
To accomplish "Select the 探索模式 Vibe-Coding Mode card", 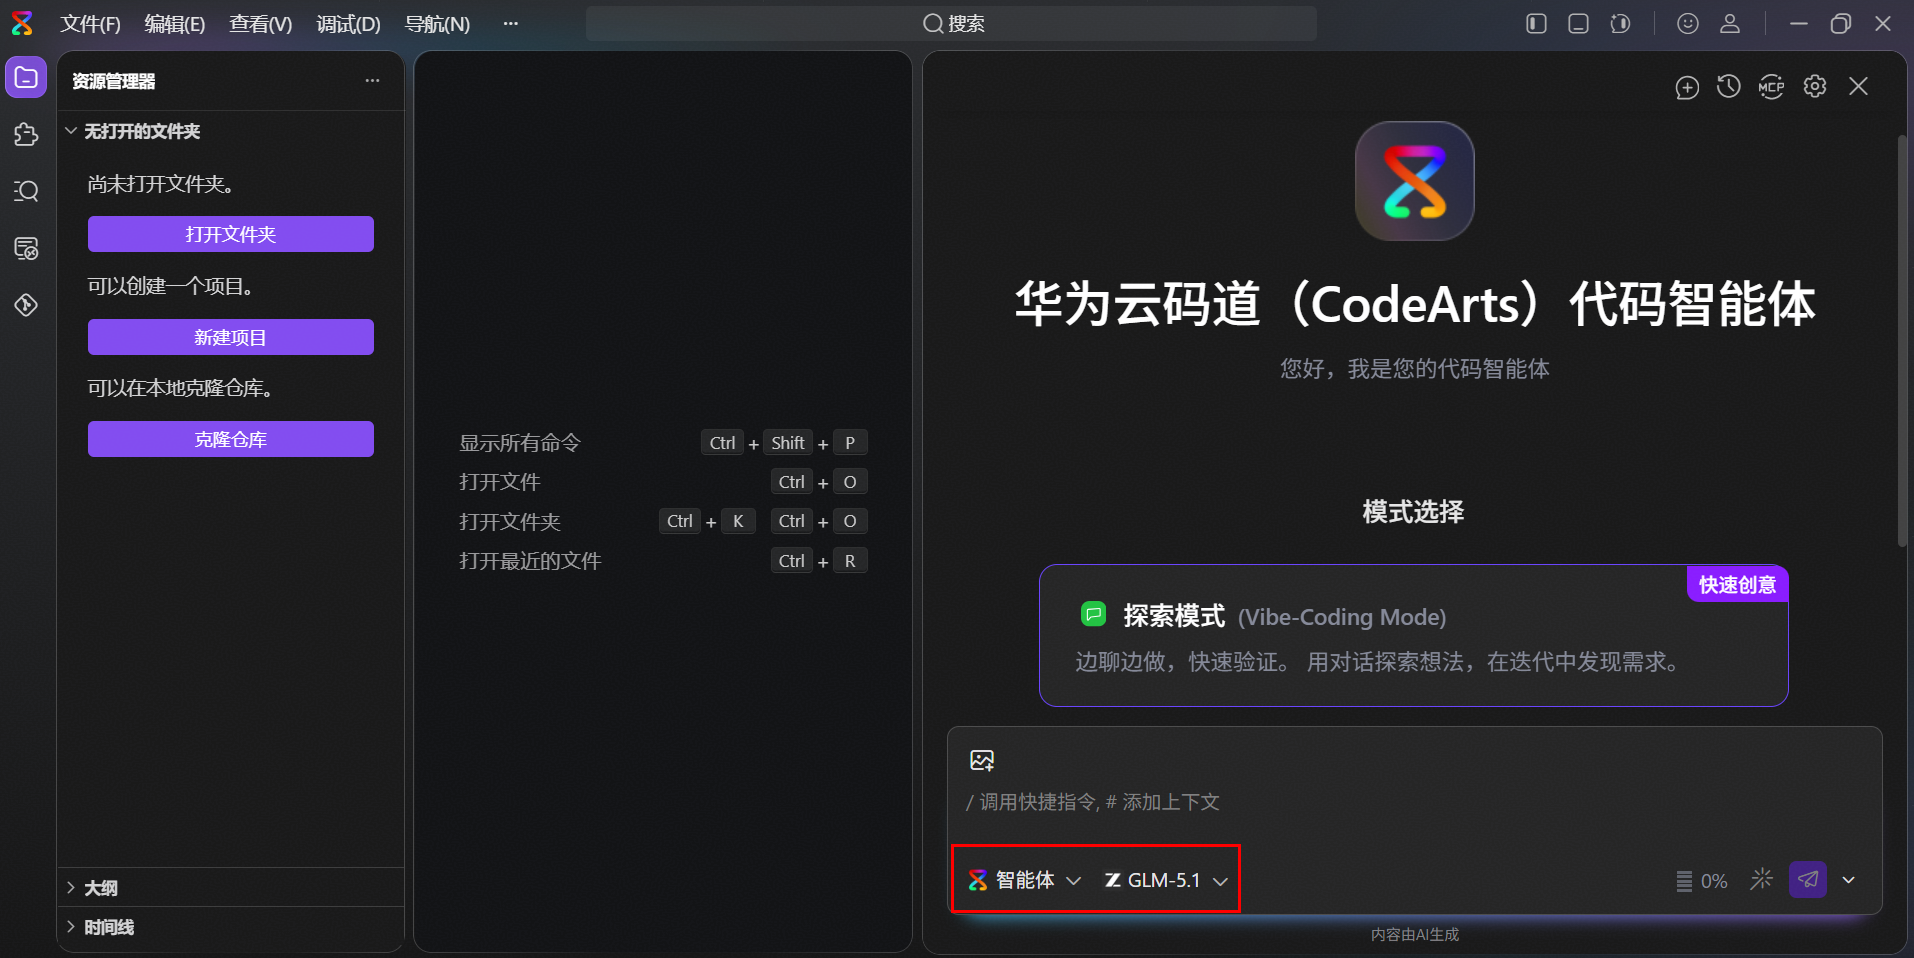I will coord(1414,636).
